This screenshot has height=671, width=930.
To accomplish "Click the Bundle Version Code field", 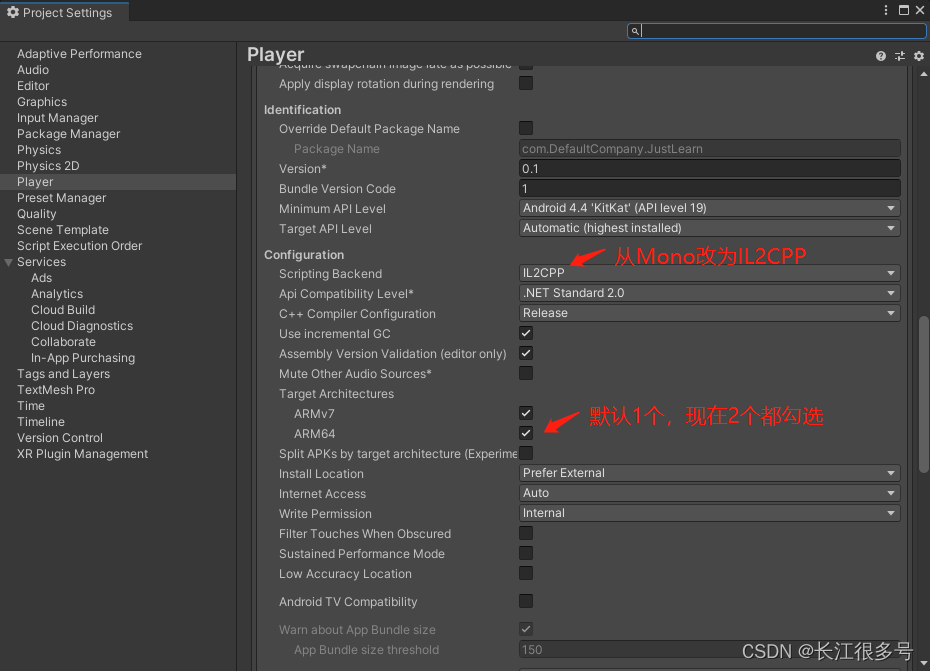I will tap(709, 189).
